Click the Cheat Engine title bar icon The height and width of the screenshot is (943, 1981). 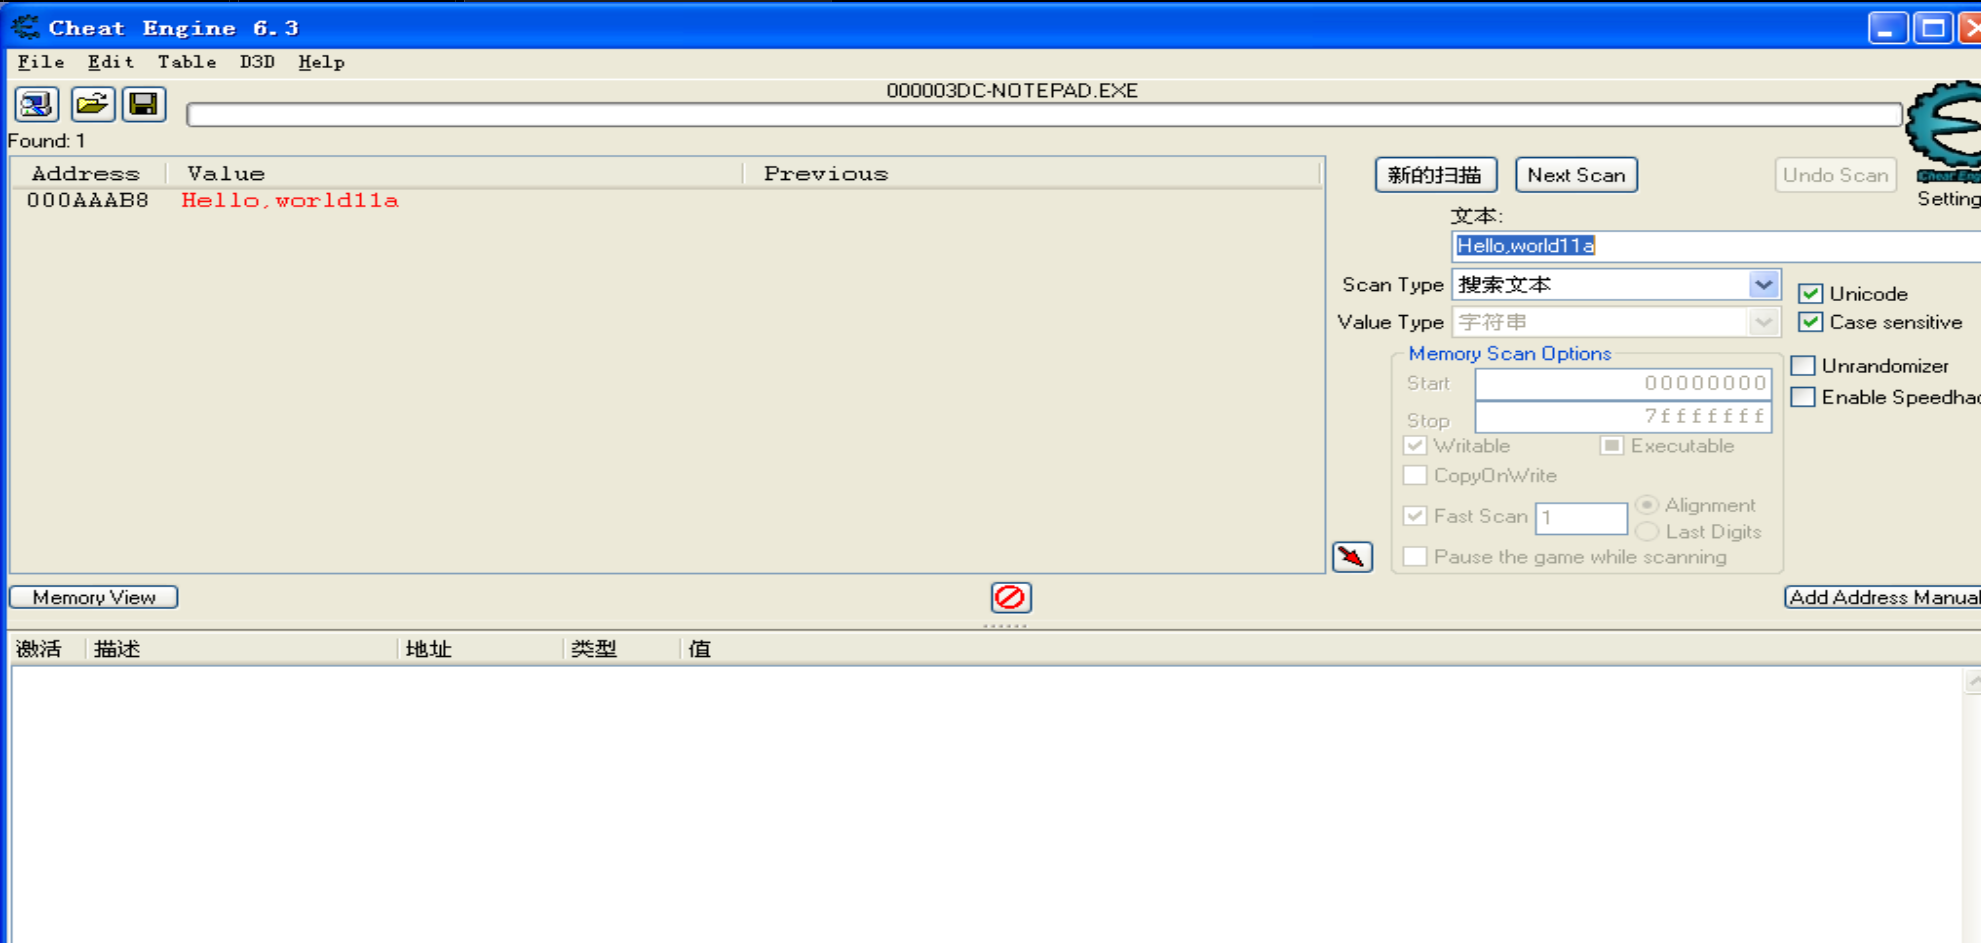(x=25, y=27)
